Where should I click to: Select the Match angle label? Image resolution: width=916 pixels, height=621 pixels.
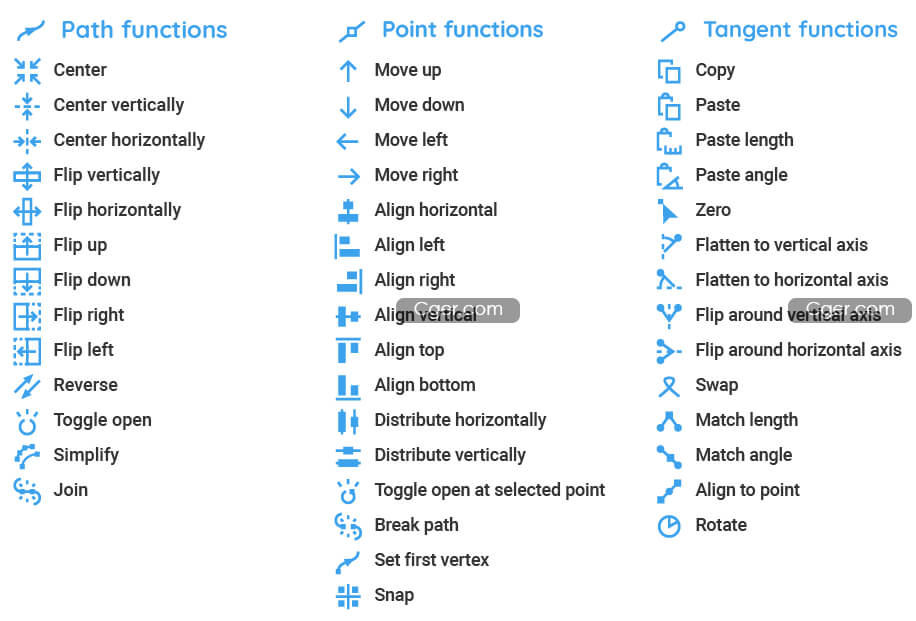pos(744,455)
